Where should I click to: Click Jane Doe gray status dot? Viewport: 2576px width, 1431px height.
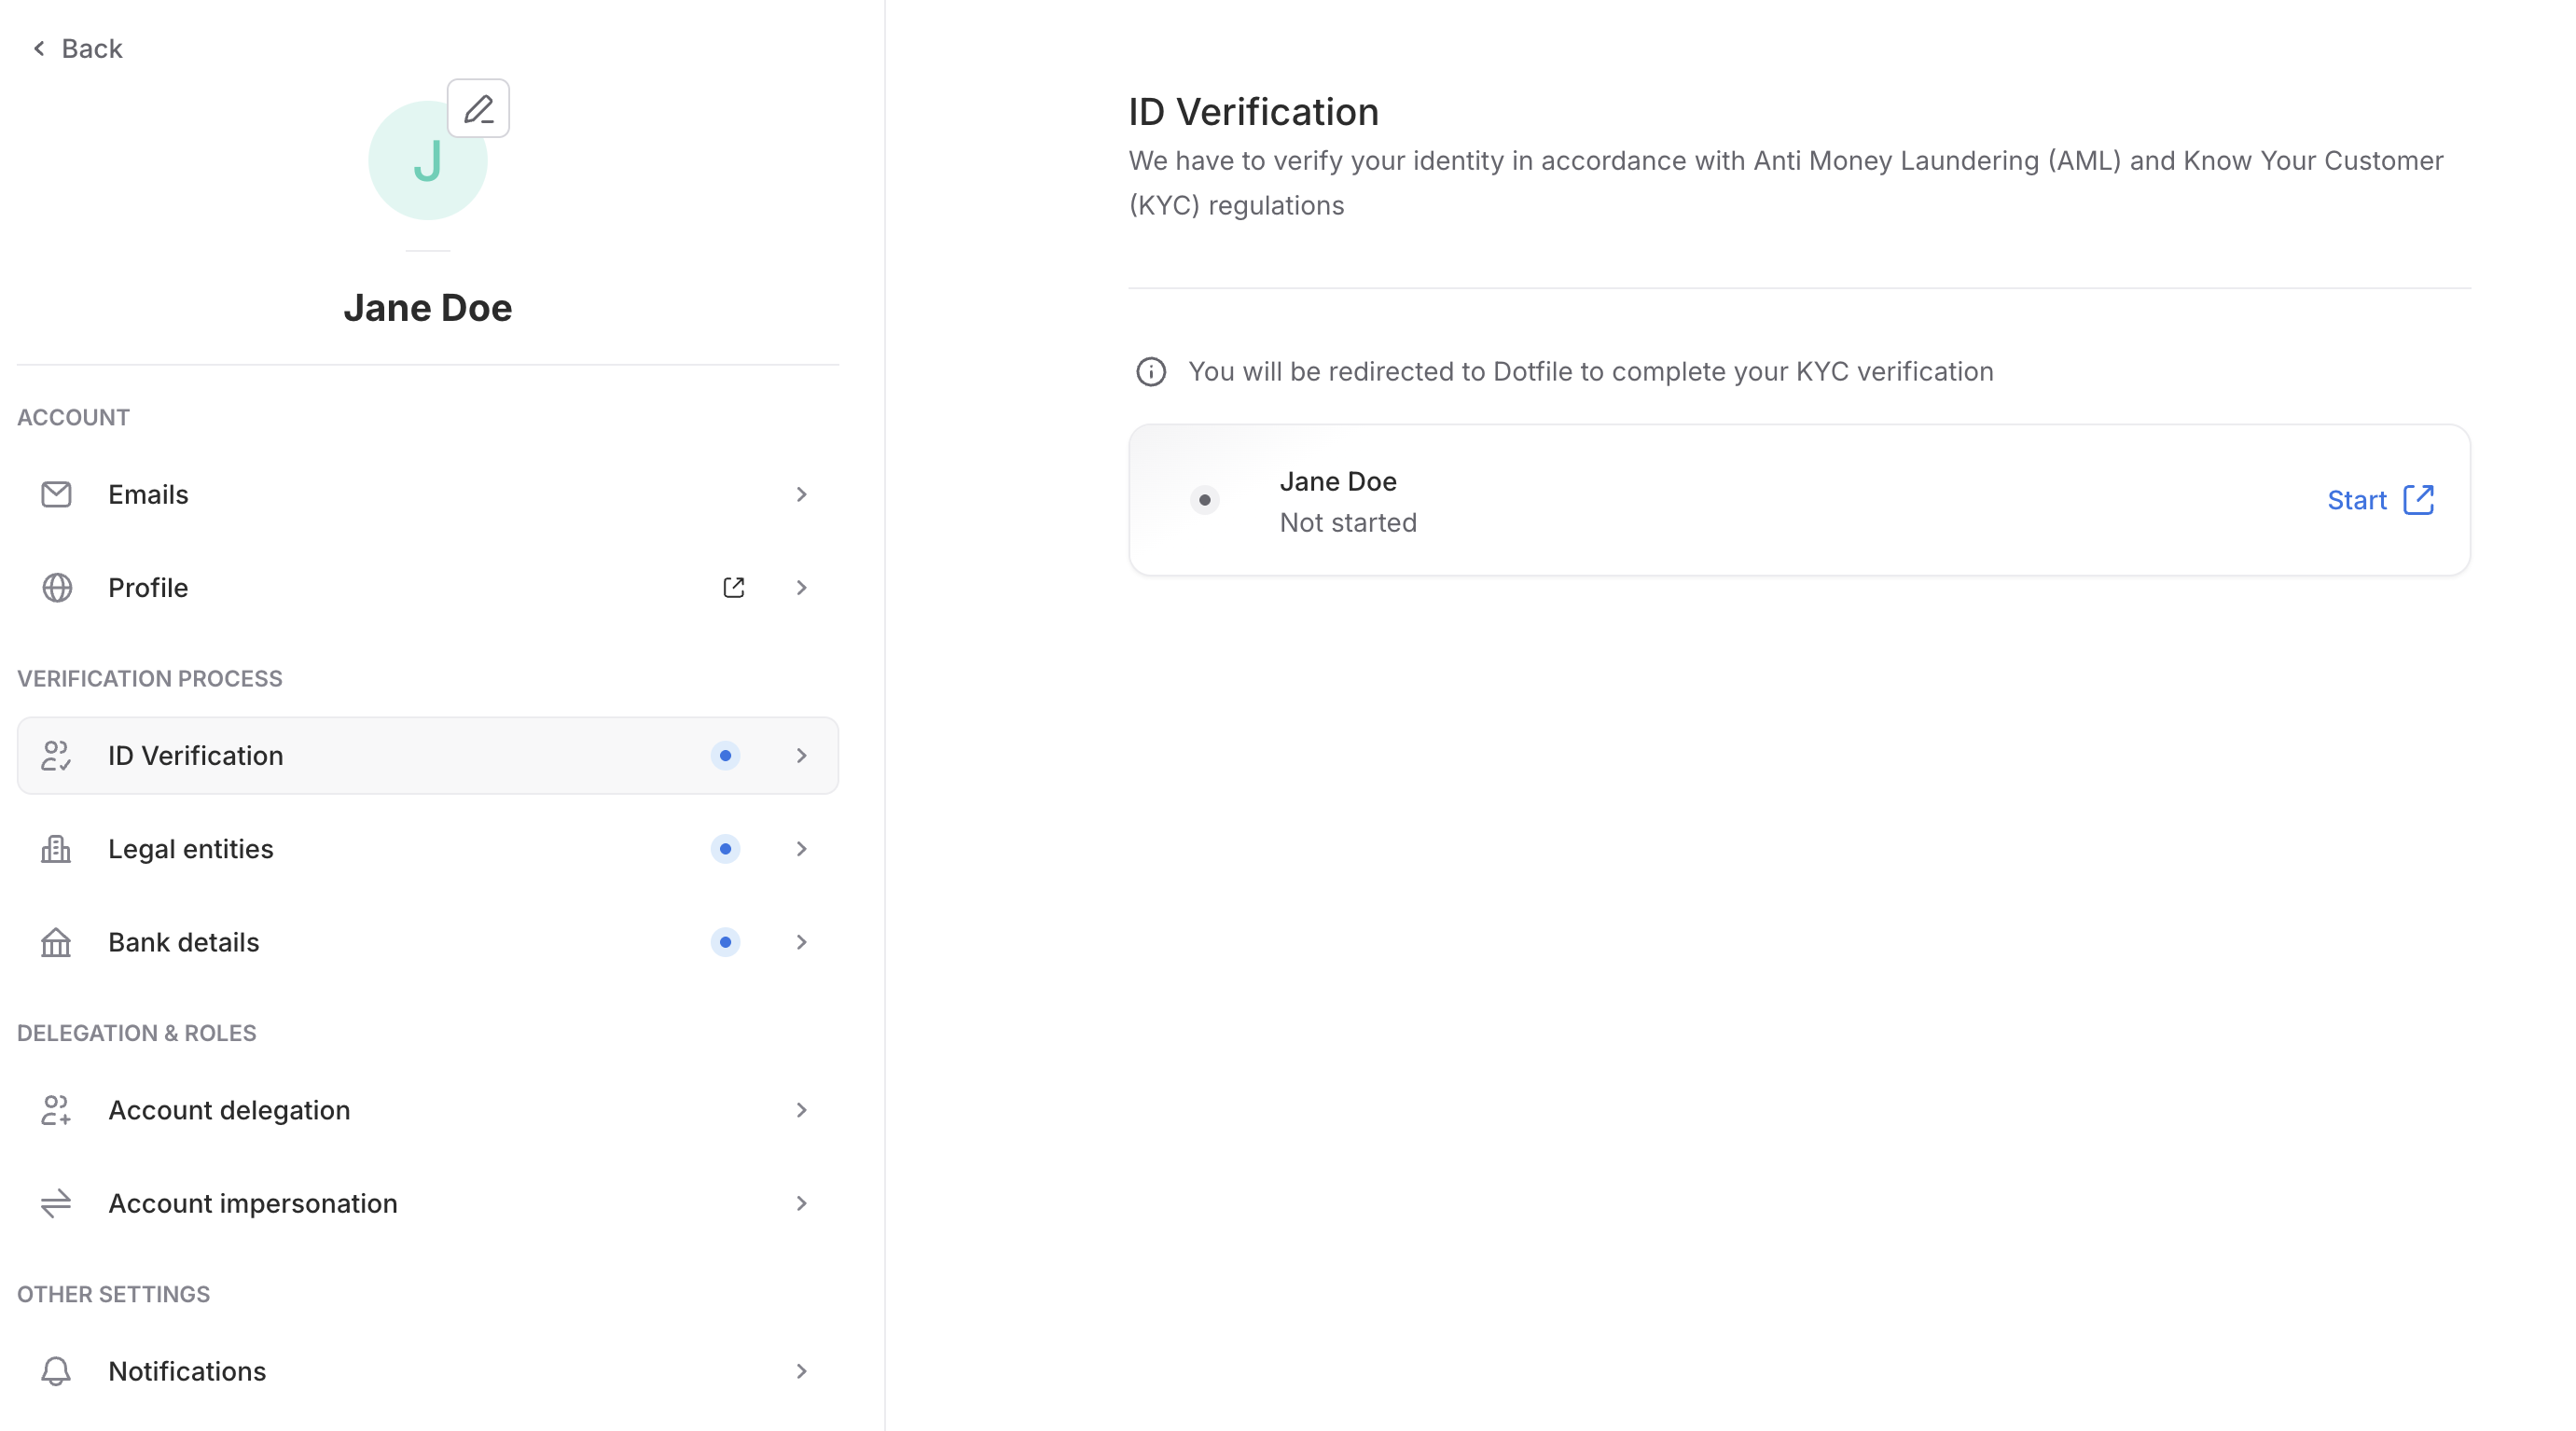(x=1205, y=500)
